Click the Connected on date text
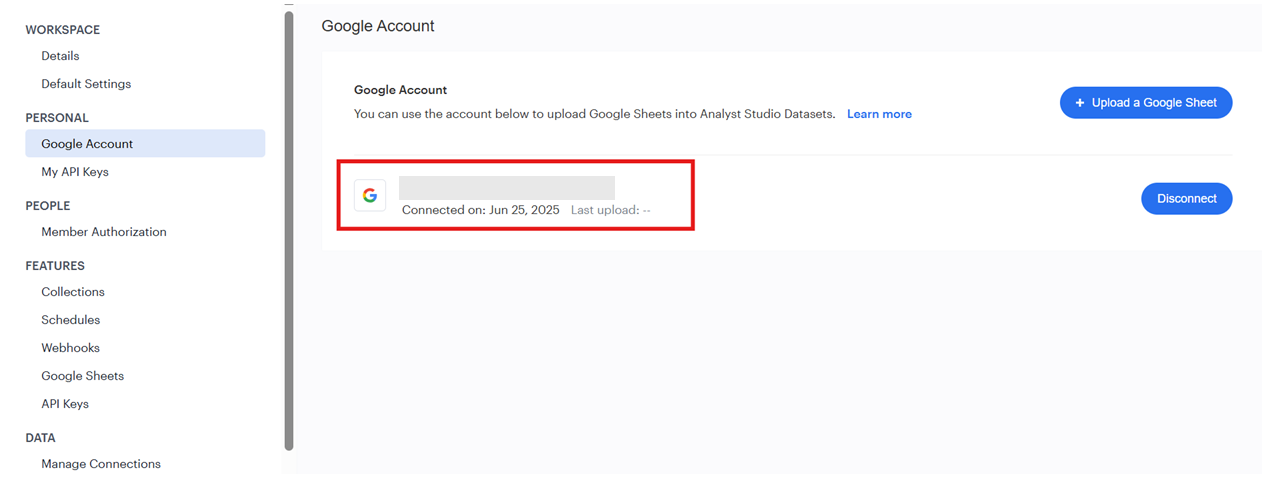 (481, 210)
